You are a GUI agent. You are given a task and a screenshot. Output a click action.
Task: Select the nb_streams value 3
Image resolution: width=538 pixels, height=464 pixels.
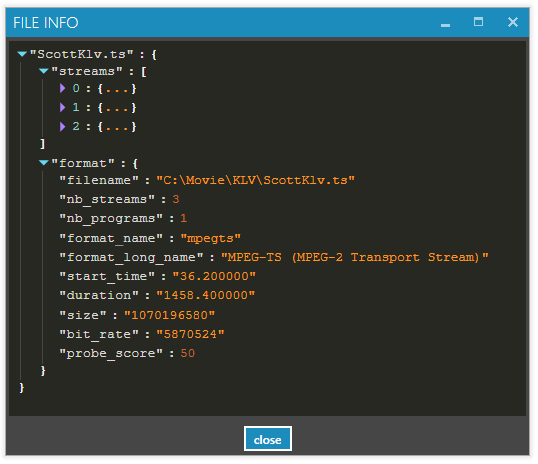pos(176,199)
